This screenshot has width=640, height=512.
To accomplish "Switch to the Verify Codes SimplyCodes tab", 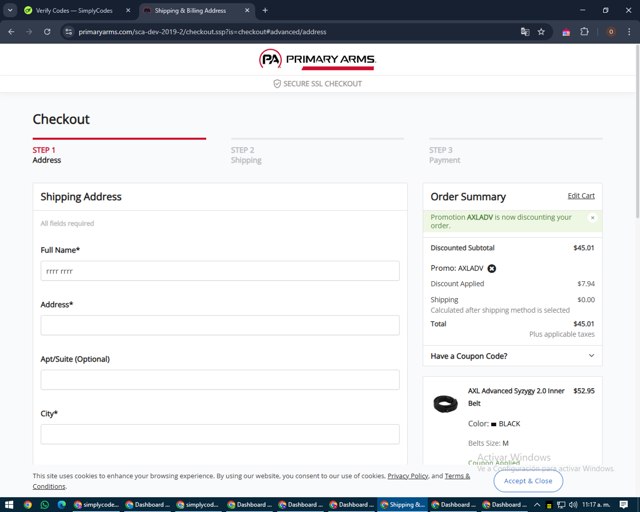I will pyautogui.click(x=68, y=10).
